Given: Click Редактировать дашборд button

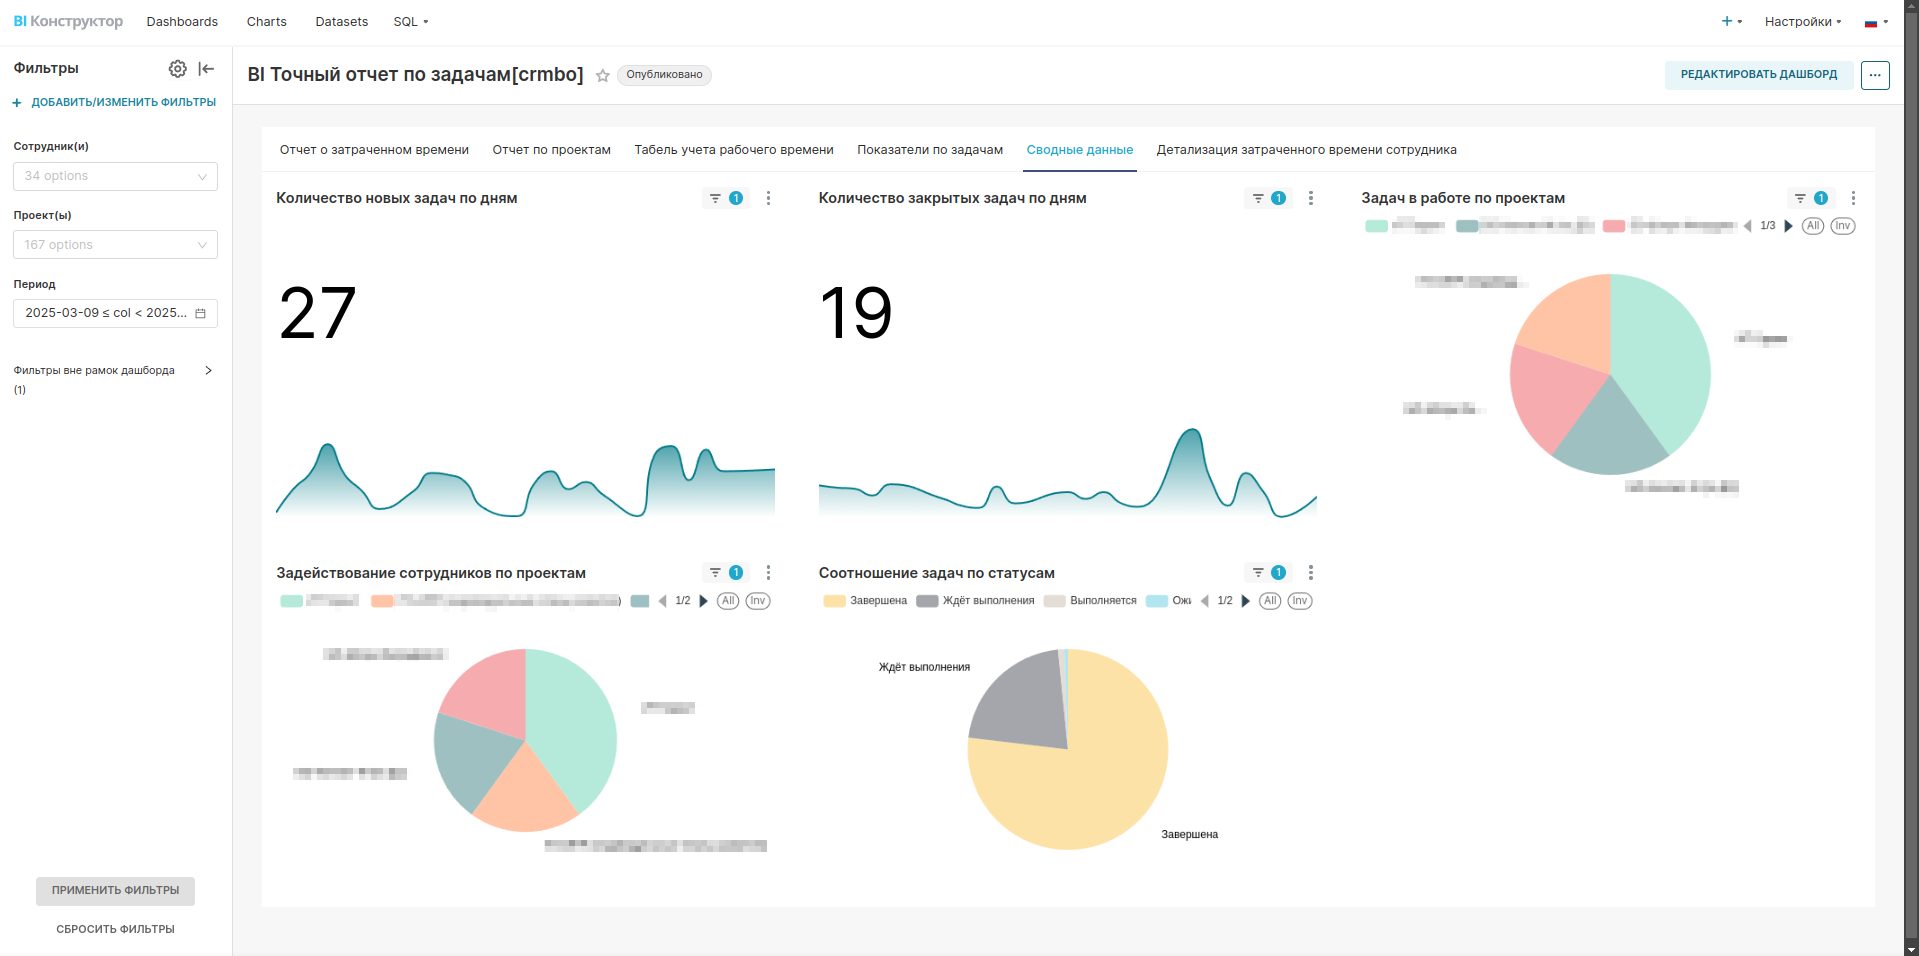Looking at the screenshot, I should 1758,75.
